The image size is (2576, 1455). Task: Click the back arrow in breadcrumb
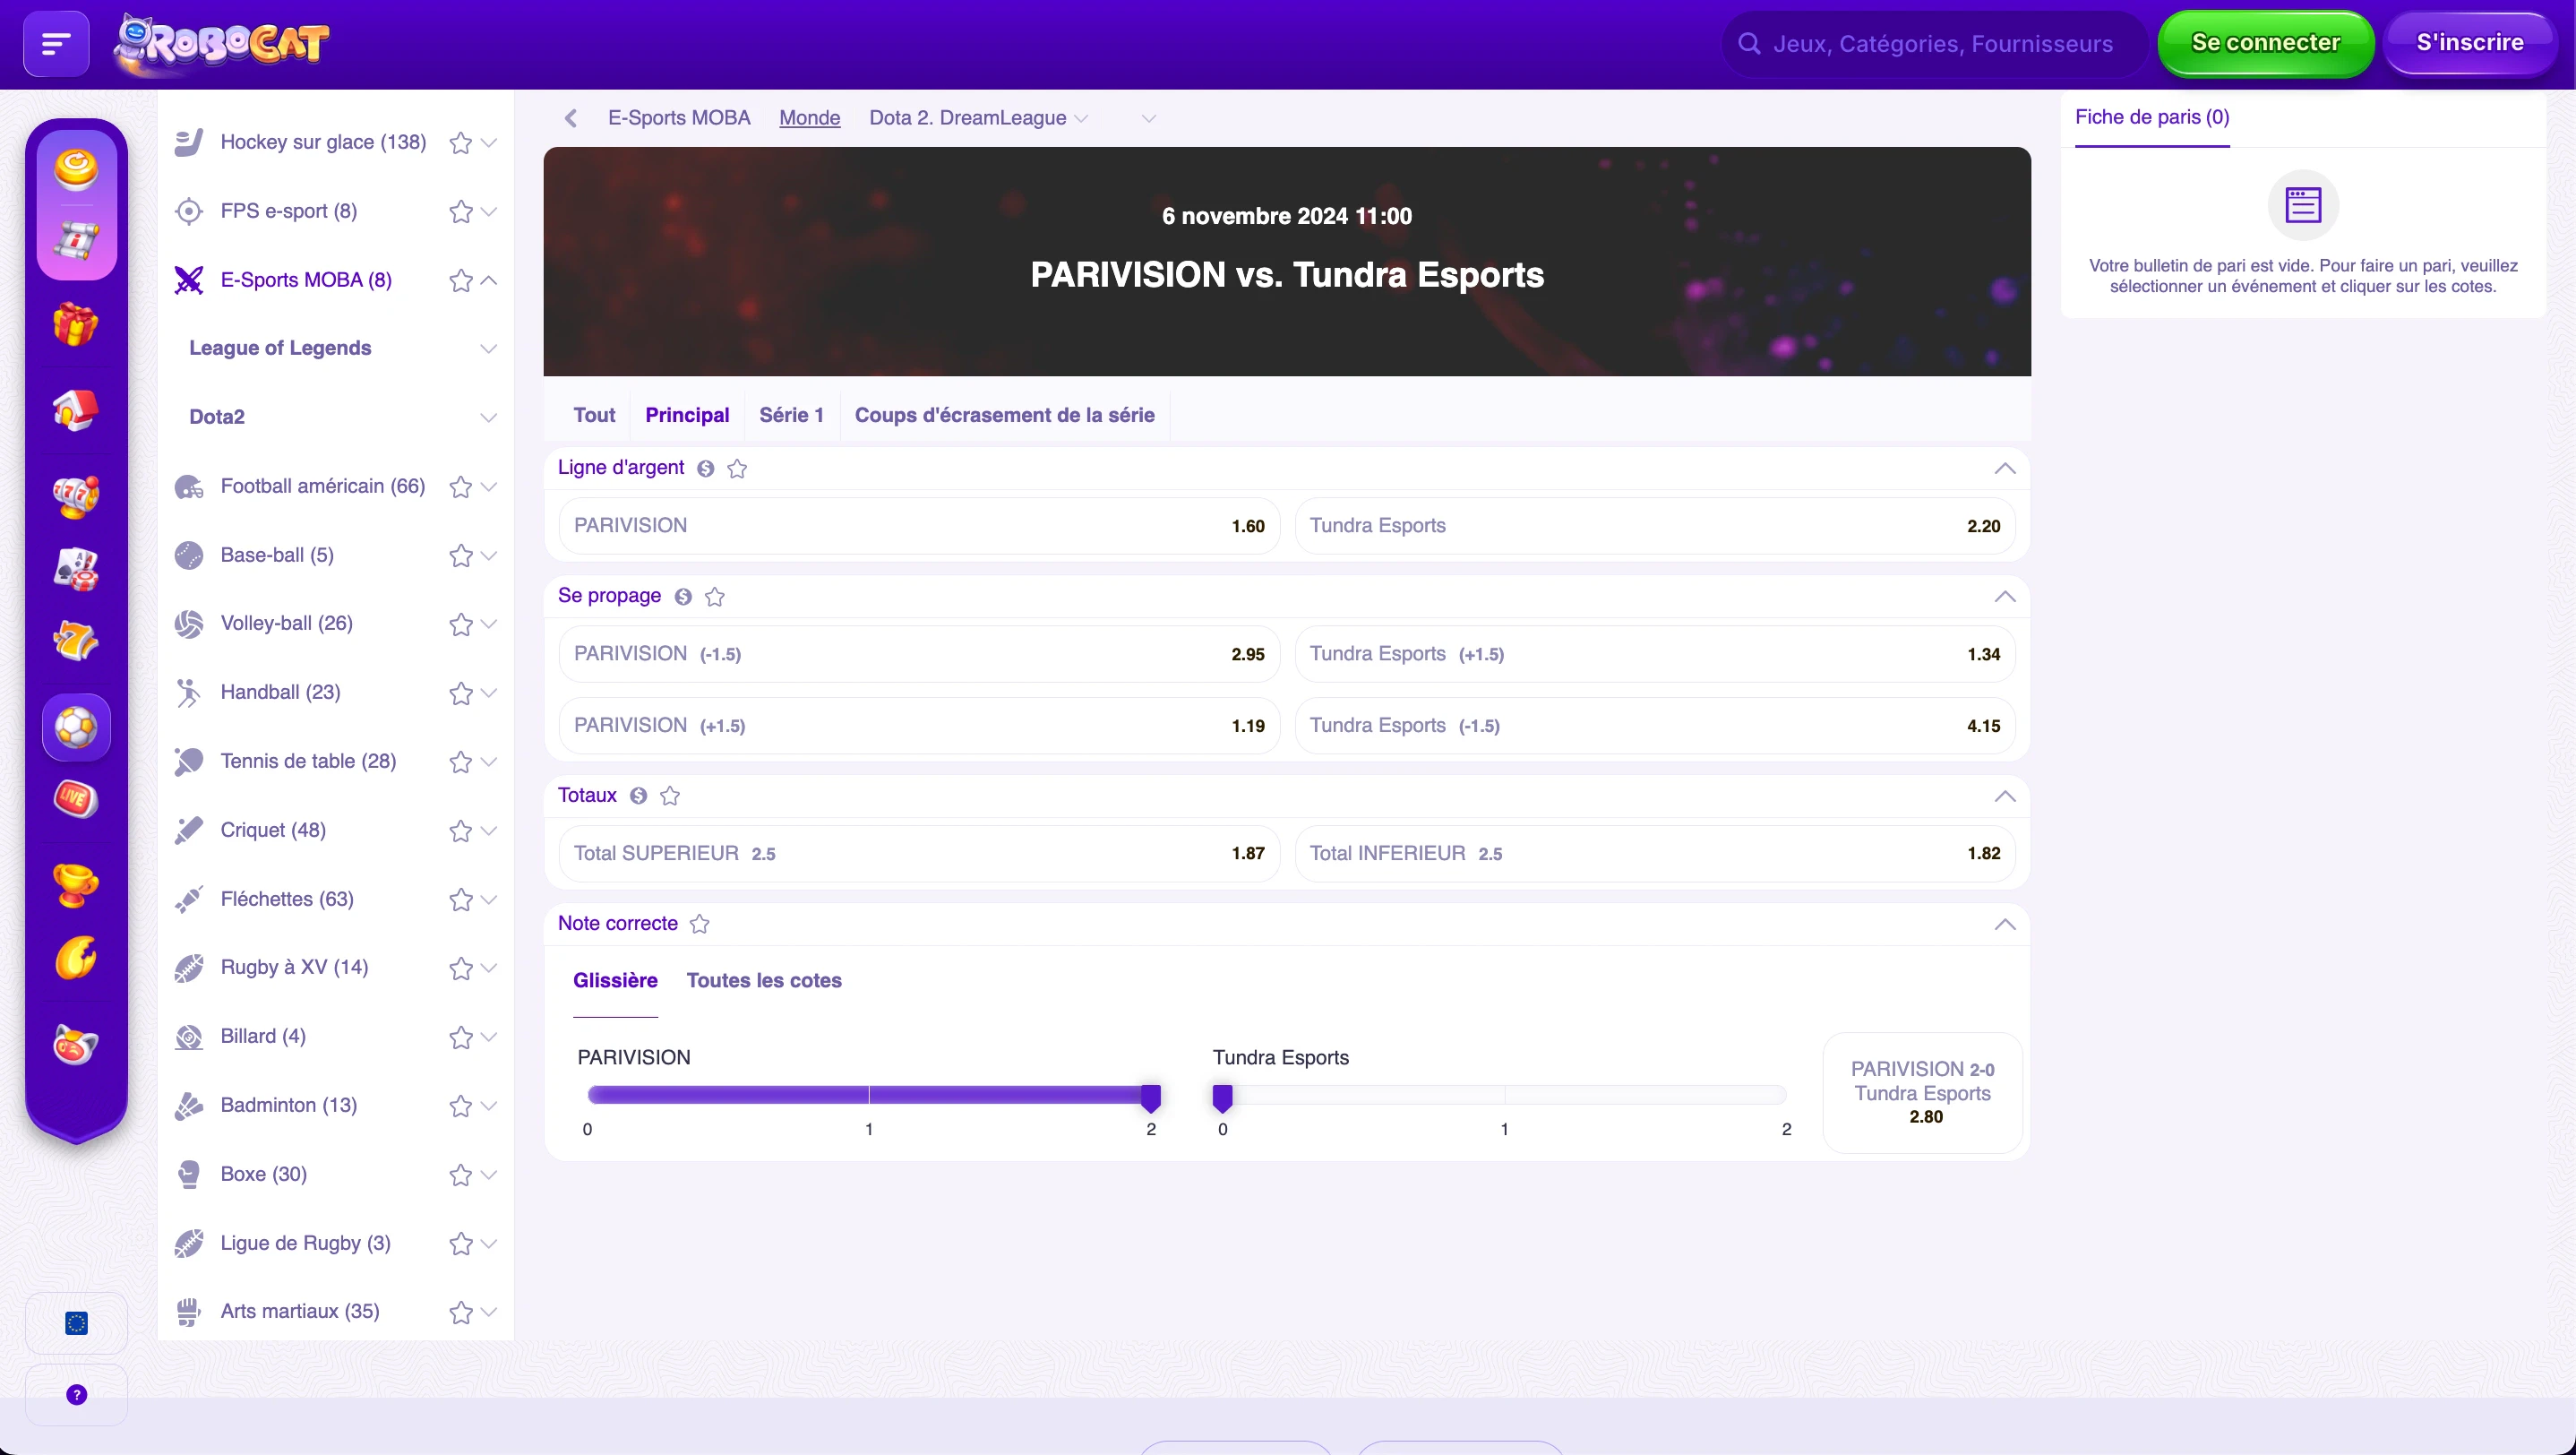571,118
